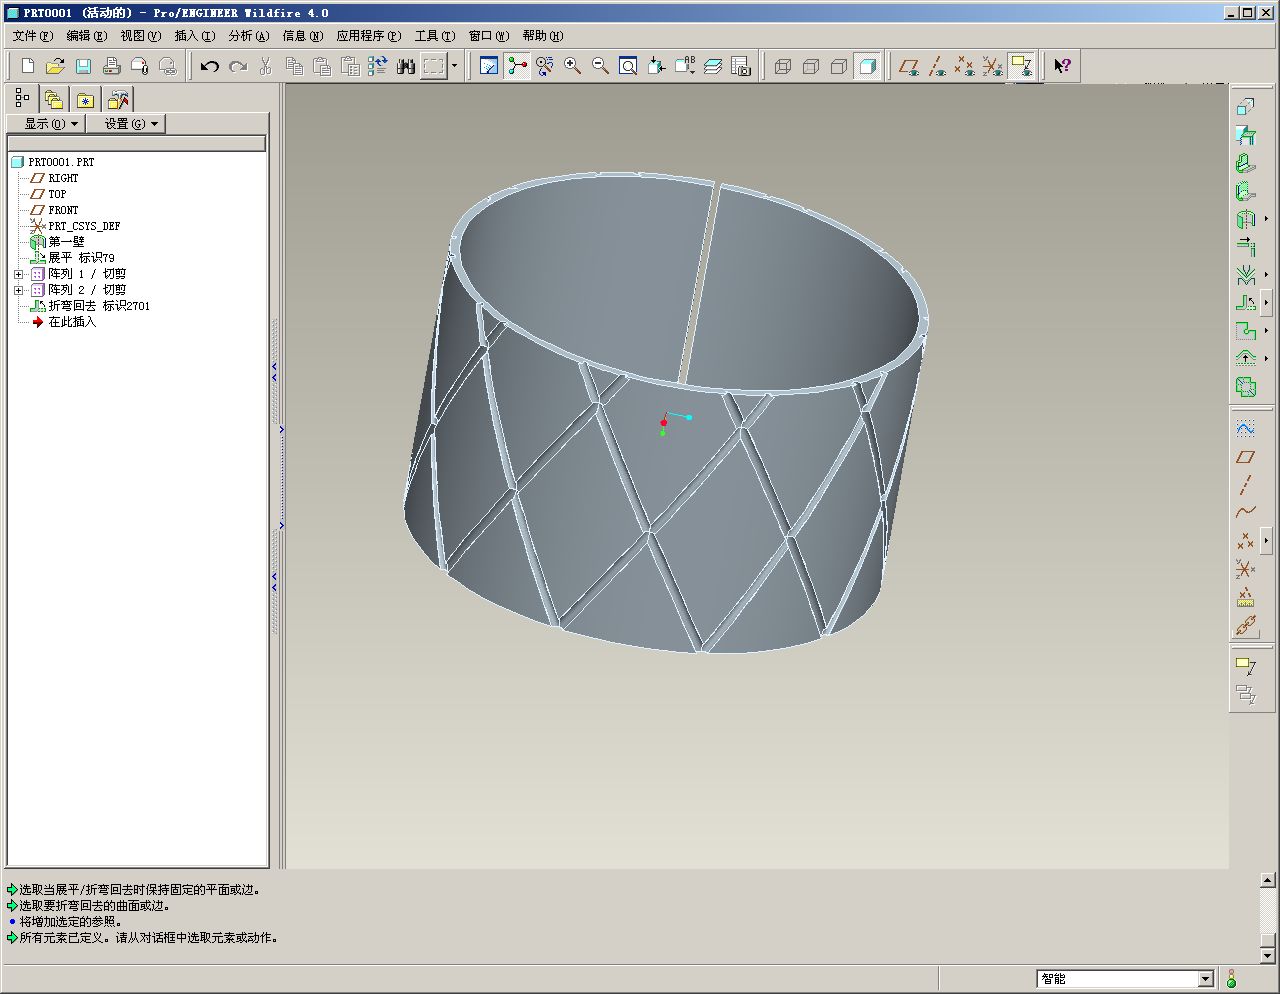Open the context-sensitive help pointer
This screenshot has width=1280, height=994.
coord(1062,66)
